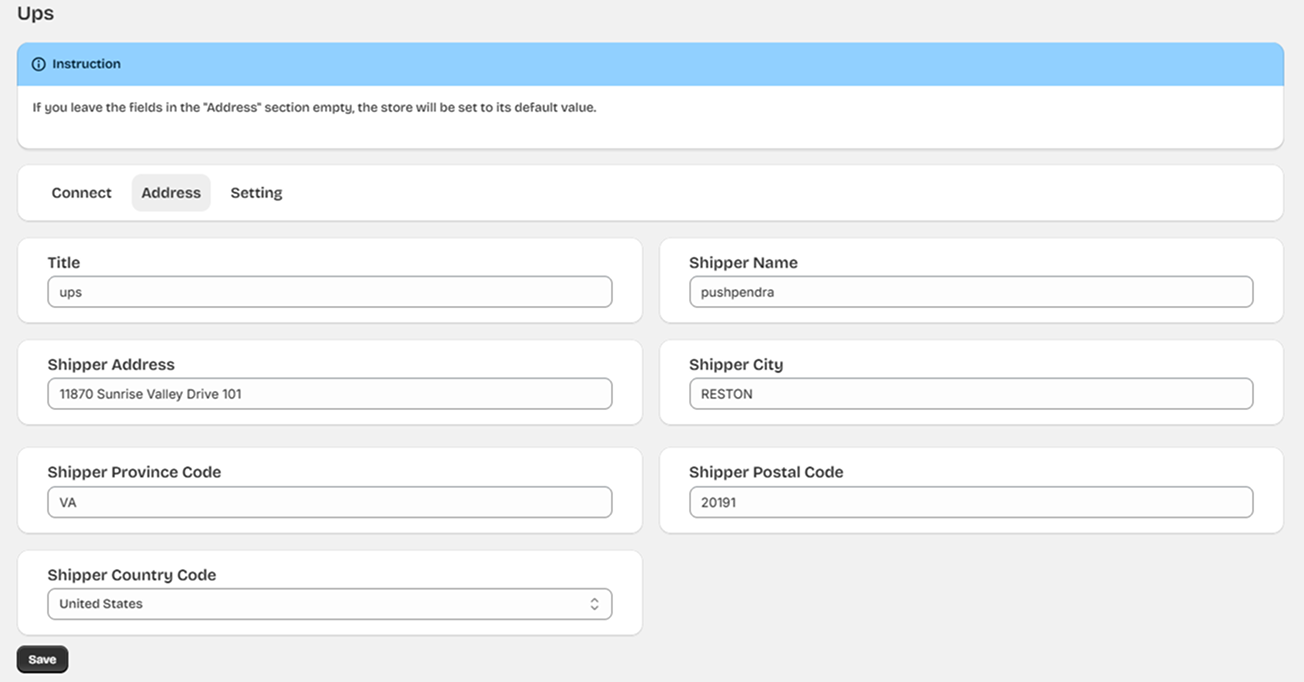Screen dimensions: 1304x682
Task: Click the Shipper Name label
Action: 743,263
